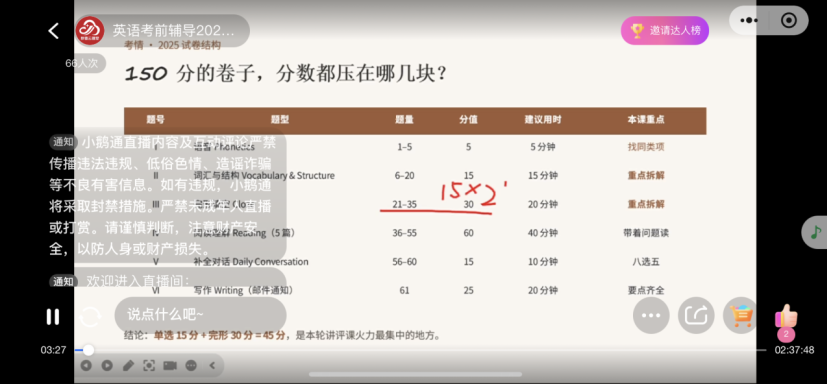Viewport: 827px width, 384px height.
Task: Go to the previous slide with the left arrow
Action: pos(86,365)
